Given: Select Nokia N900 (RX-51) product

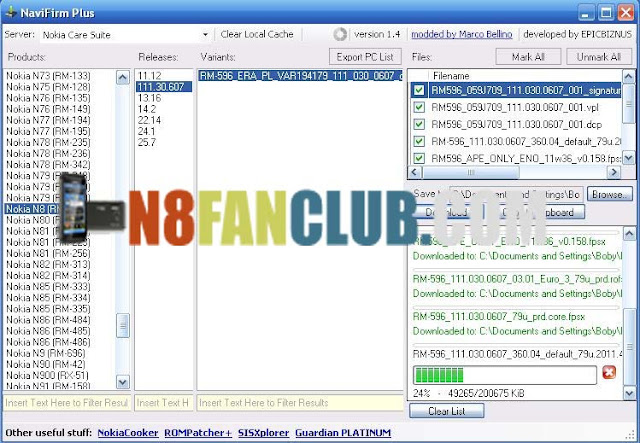Looking at the screenshot, I should tap(47, 375).
